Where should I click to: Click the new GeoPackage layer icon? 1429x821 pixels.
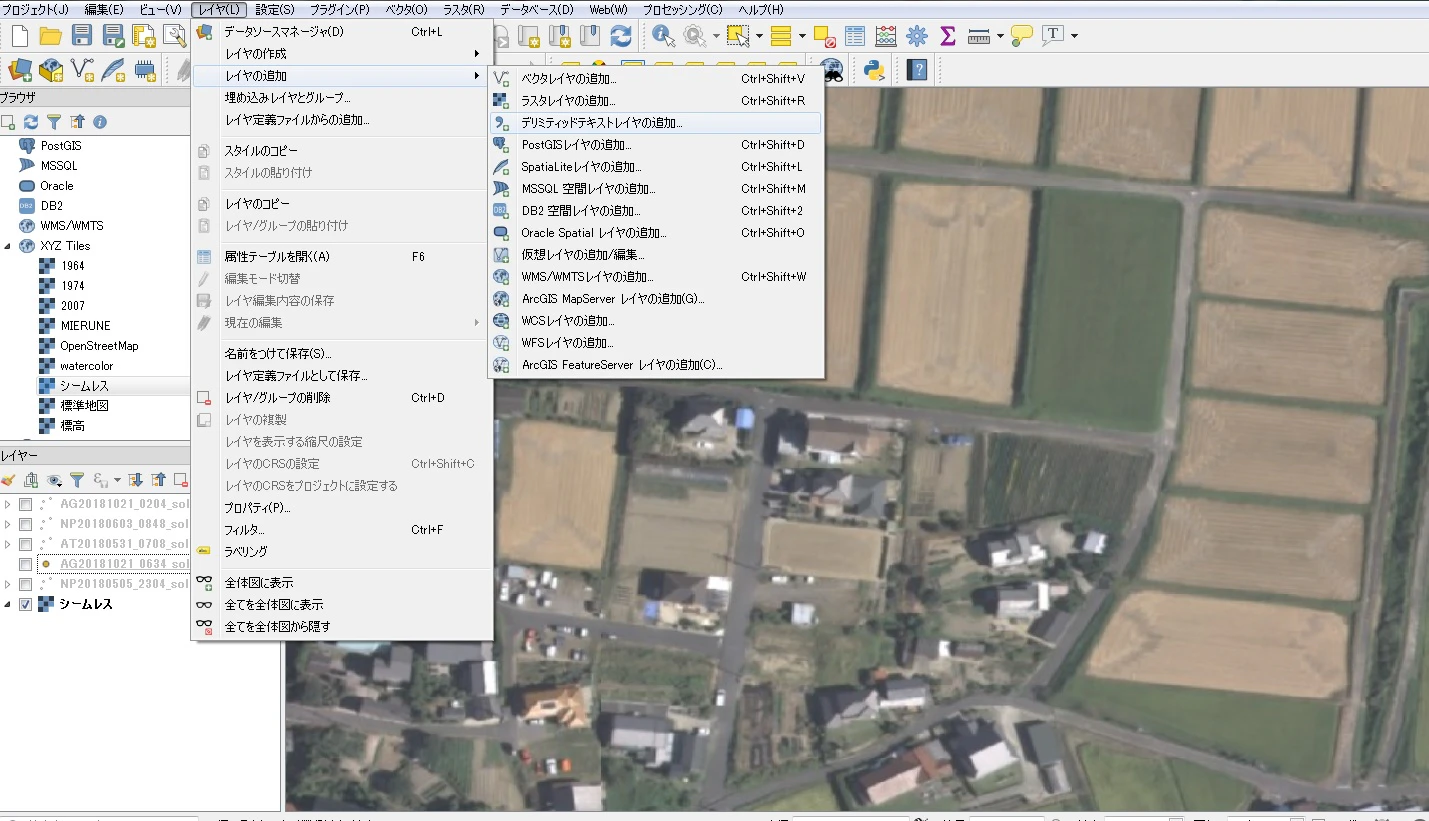click(x=50, y=69)
